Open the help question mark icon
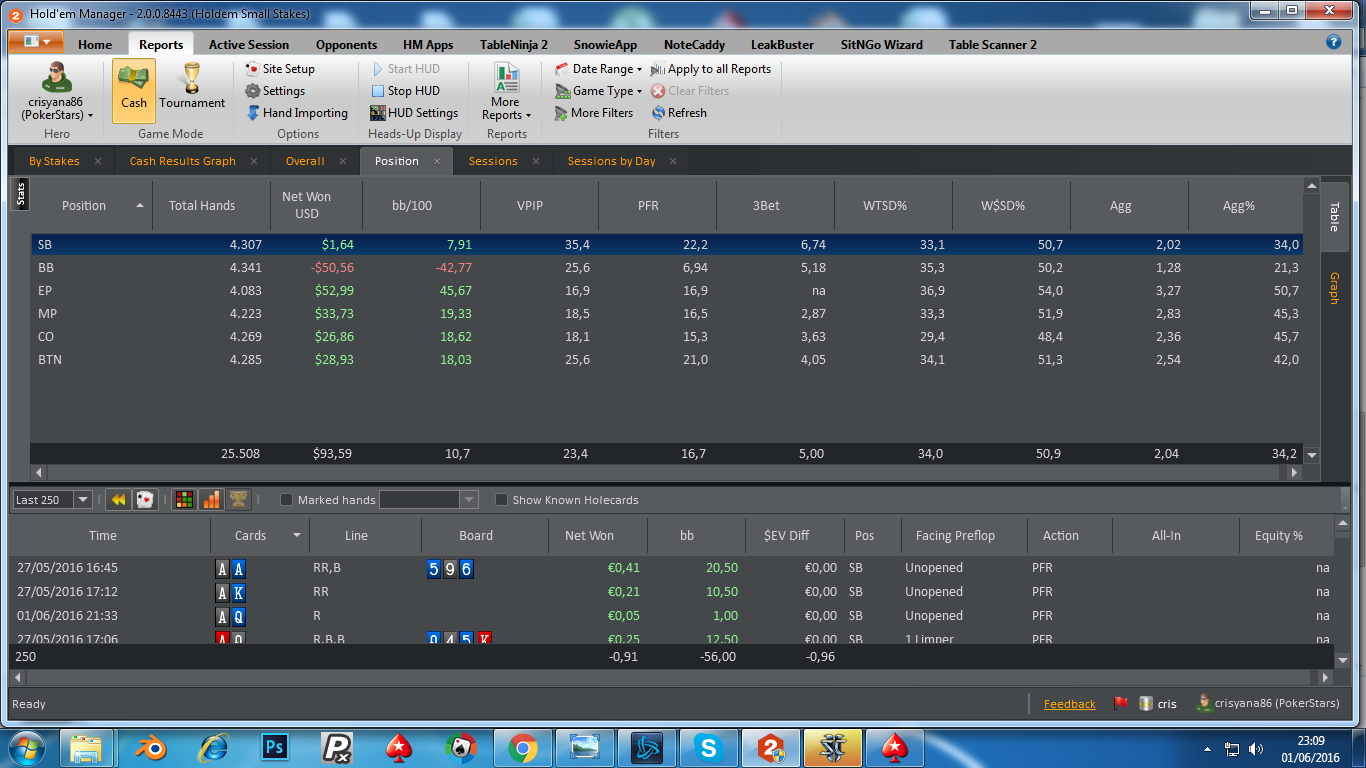 tap(1333, 42)
